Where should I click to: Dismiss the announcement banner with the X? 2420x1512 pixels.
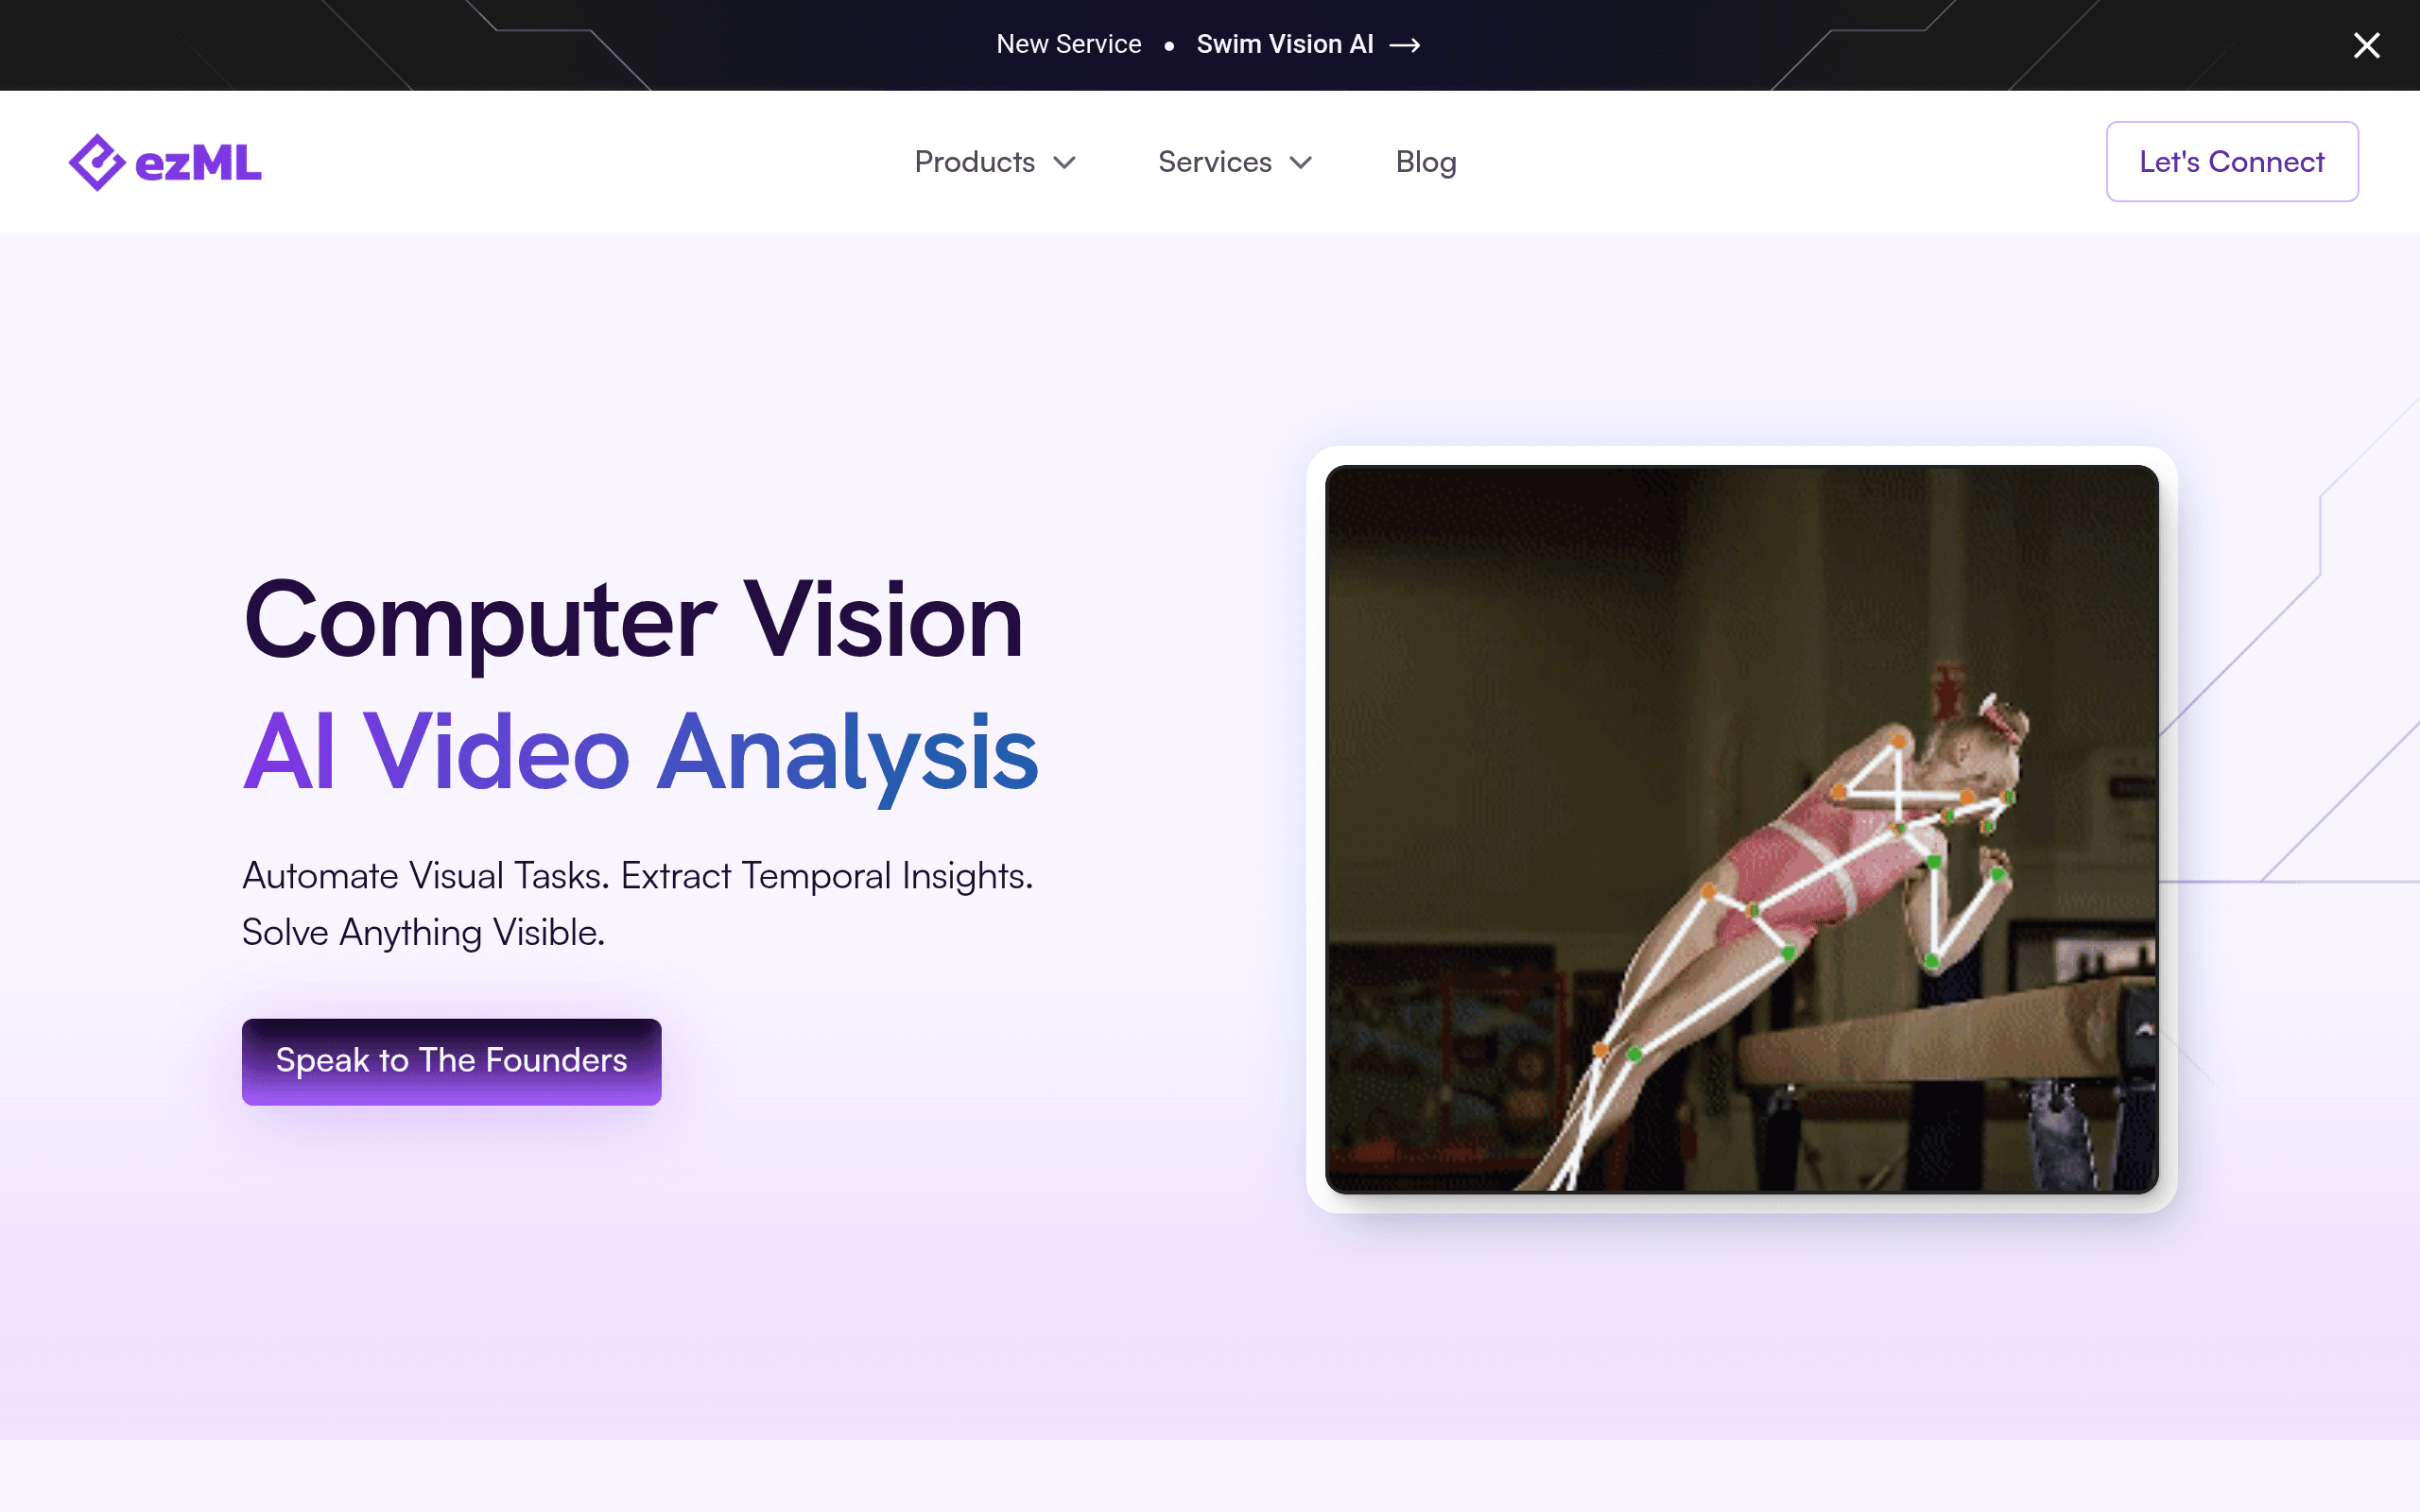pos(2366,45)
